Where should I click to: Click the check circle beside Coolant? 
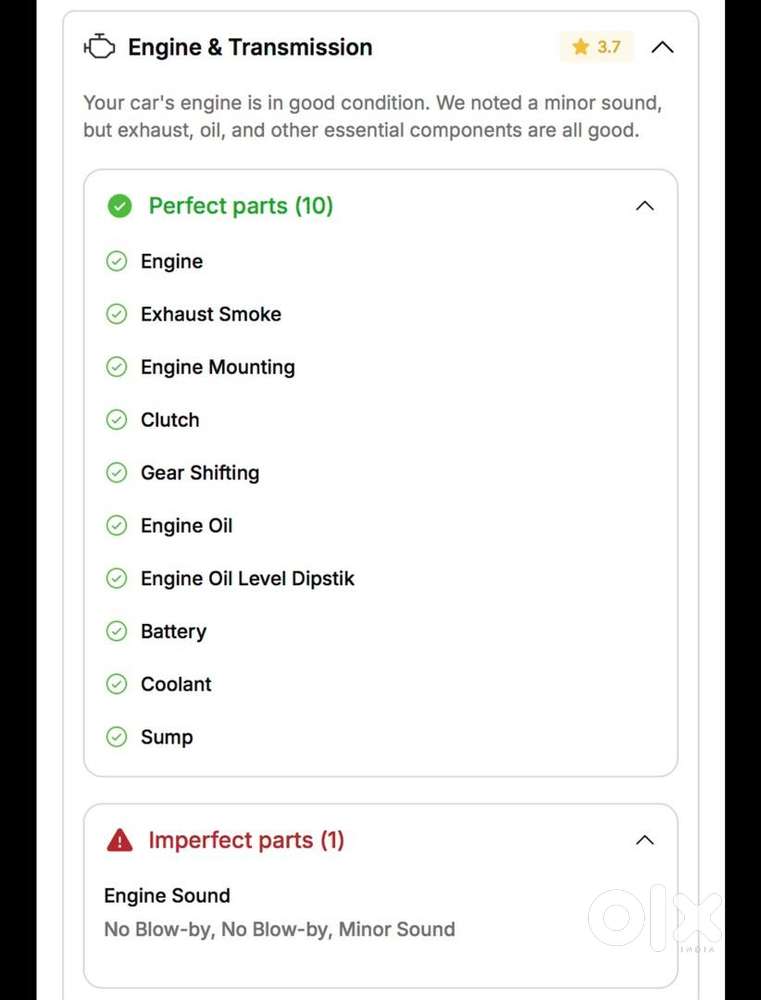(x=117, y=684)
